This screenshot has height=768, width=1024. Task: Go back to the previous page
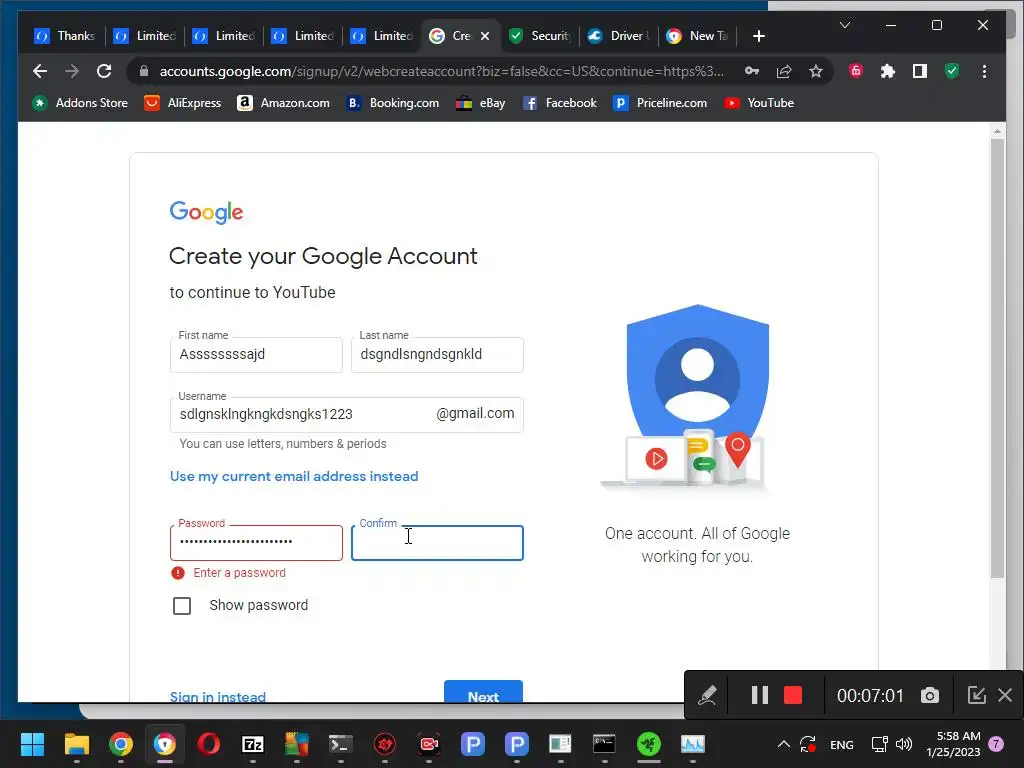(40, 71)
